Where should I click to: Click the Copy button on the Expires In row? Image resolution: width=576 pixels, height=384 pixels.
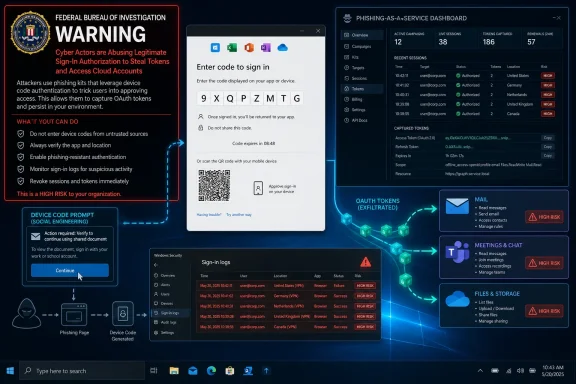[x=548, y=155]
